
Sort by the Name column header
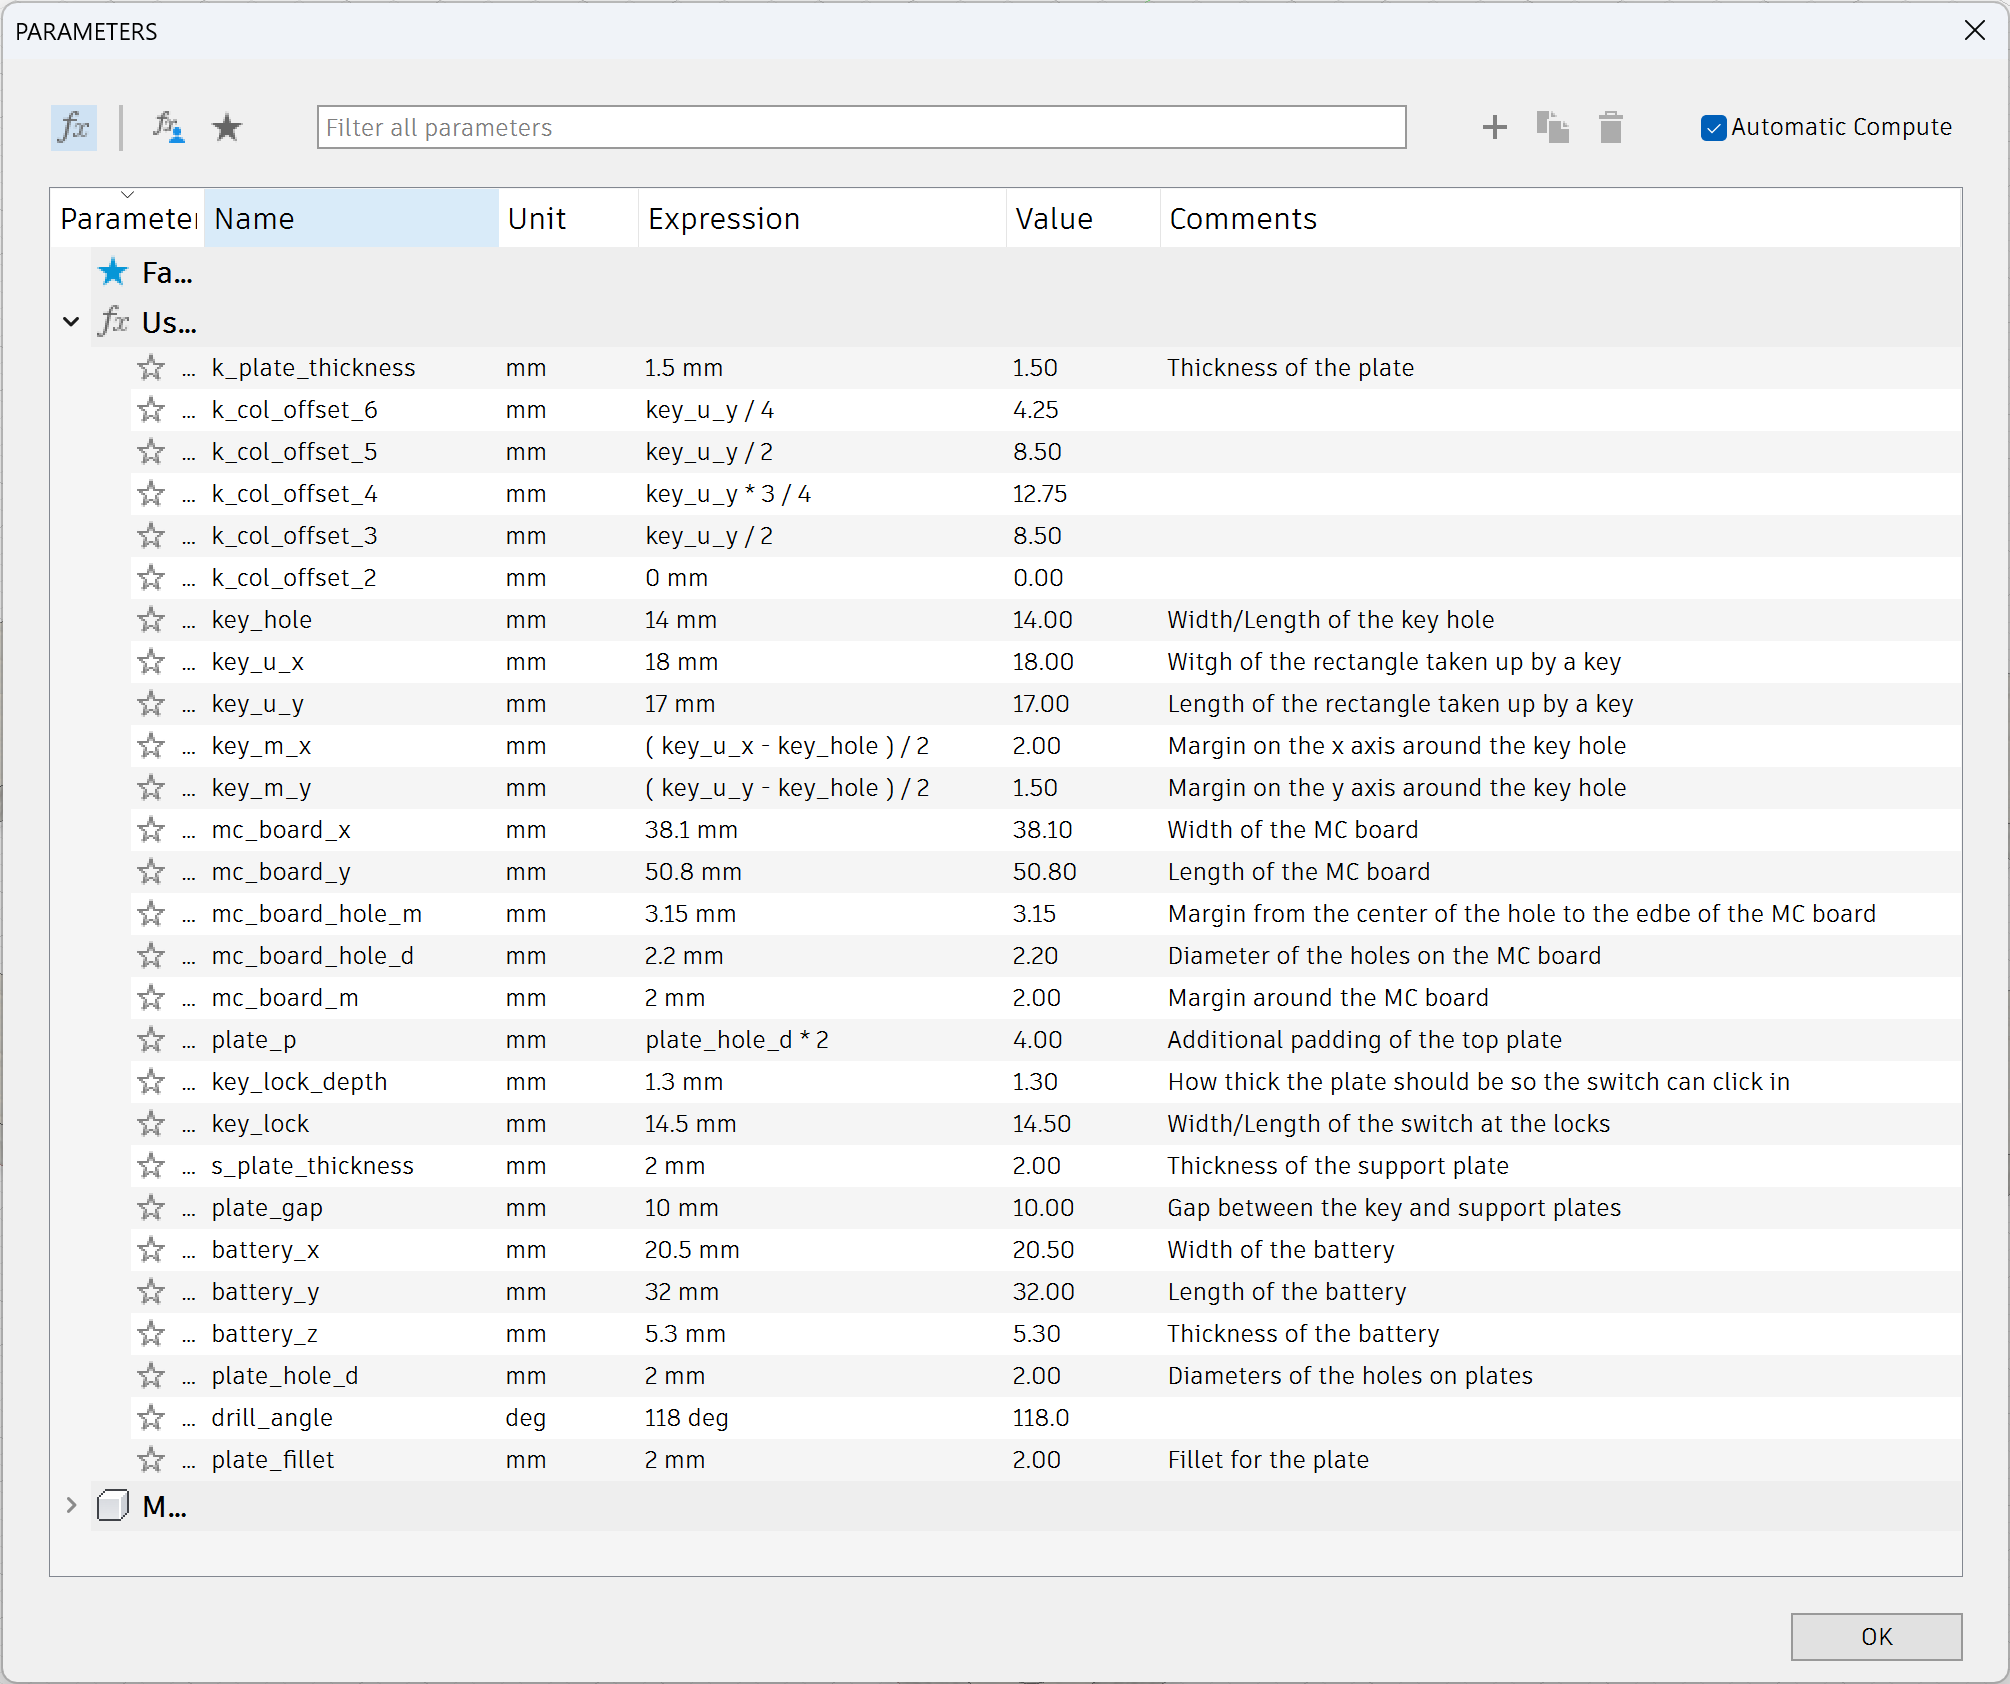pos(351,218)
